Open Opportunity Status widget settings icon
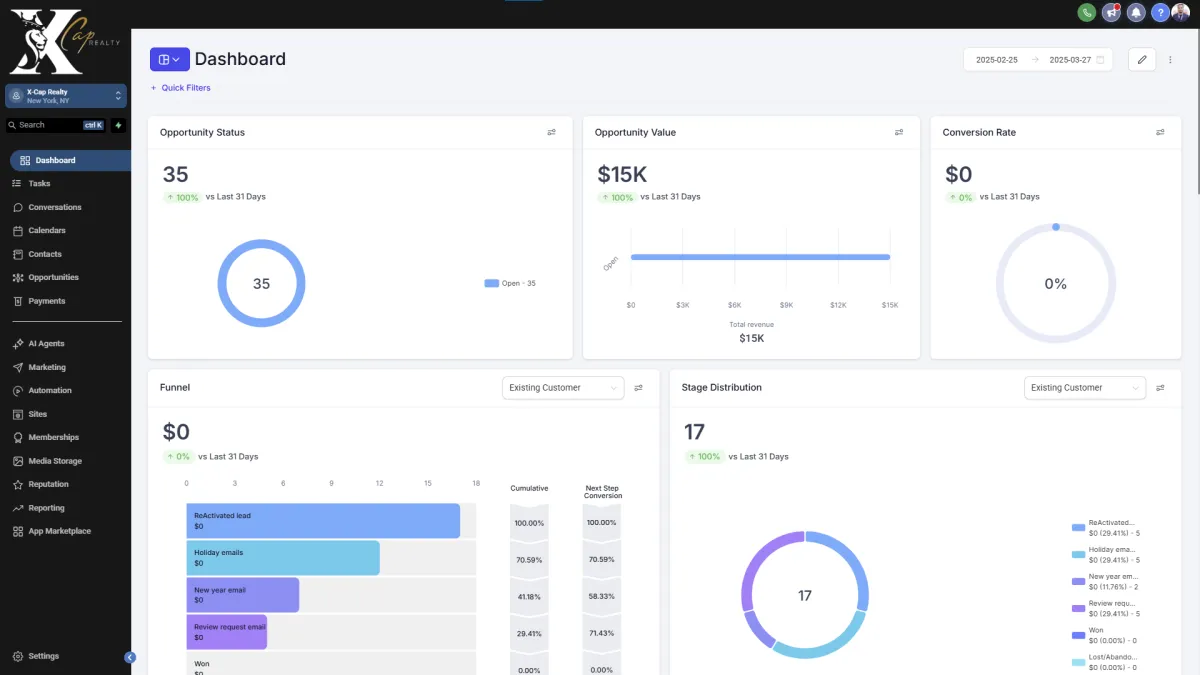1200x675 pixels. pyautogui.click(x=551, y=132)
